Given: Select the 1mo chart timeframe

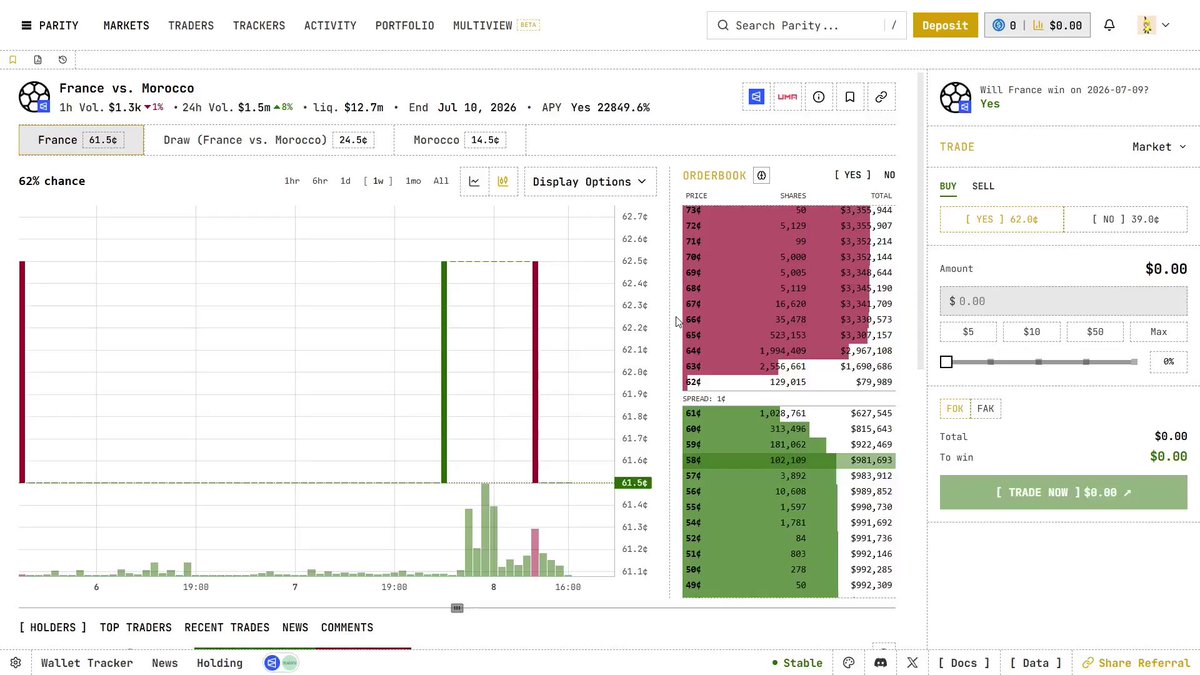Looking at the screenshot, I should point(413,181).
